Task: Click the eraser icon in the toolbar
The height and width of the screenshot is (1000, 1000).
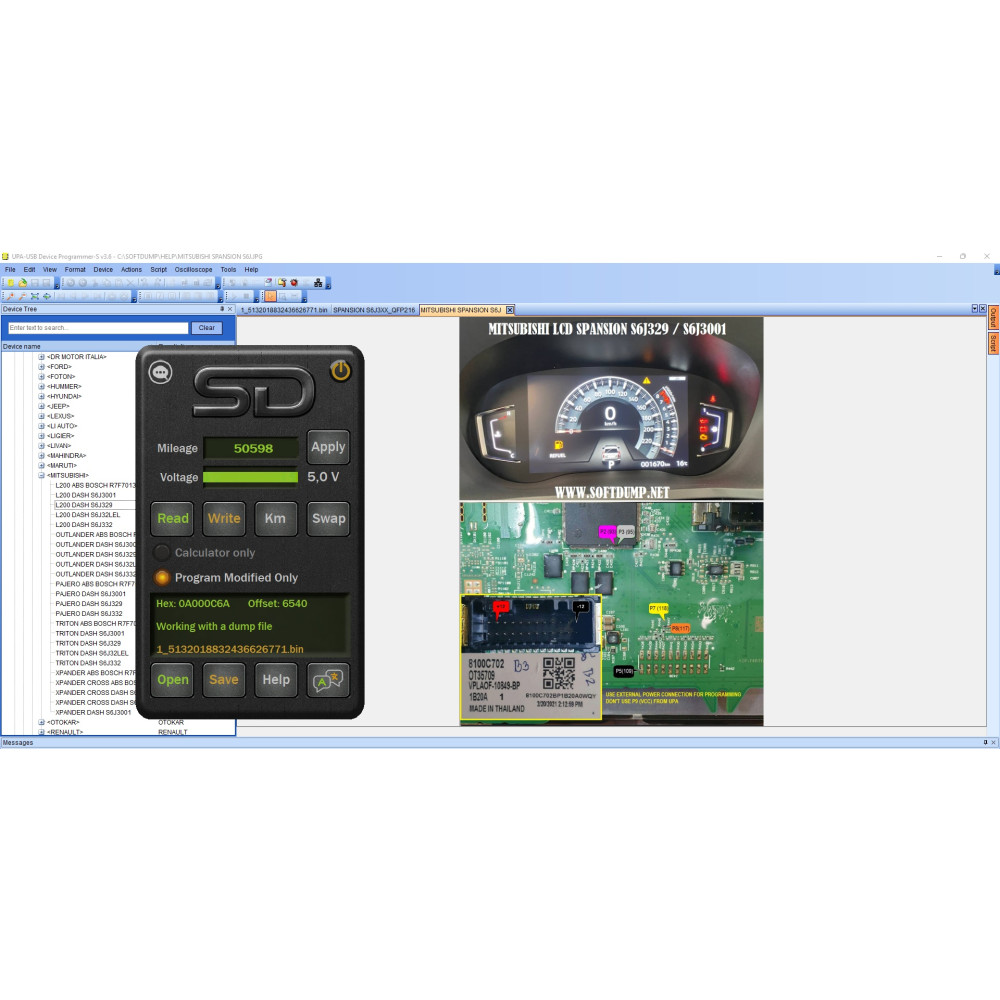Action: point(268,283)
